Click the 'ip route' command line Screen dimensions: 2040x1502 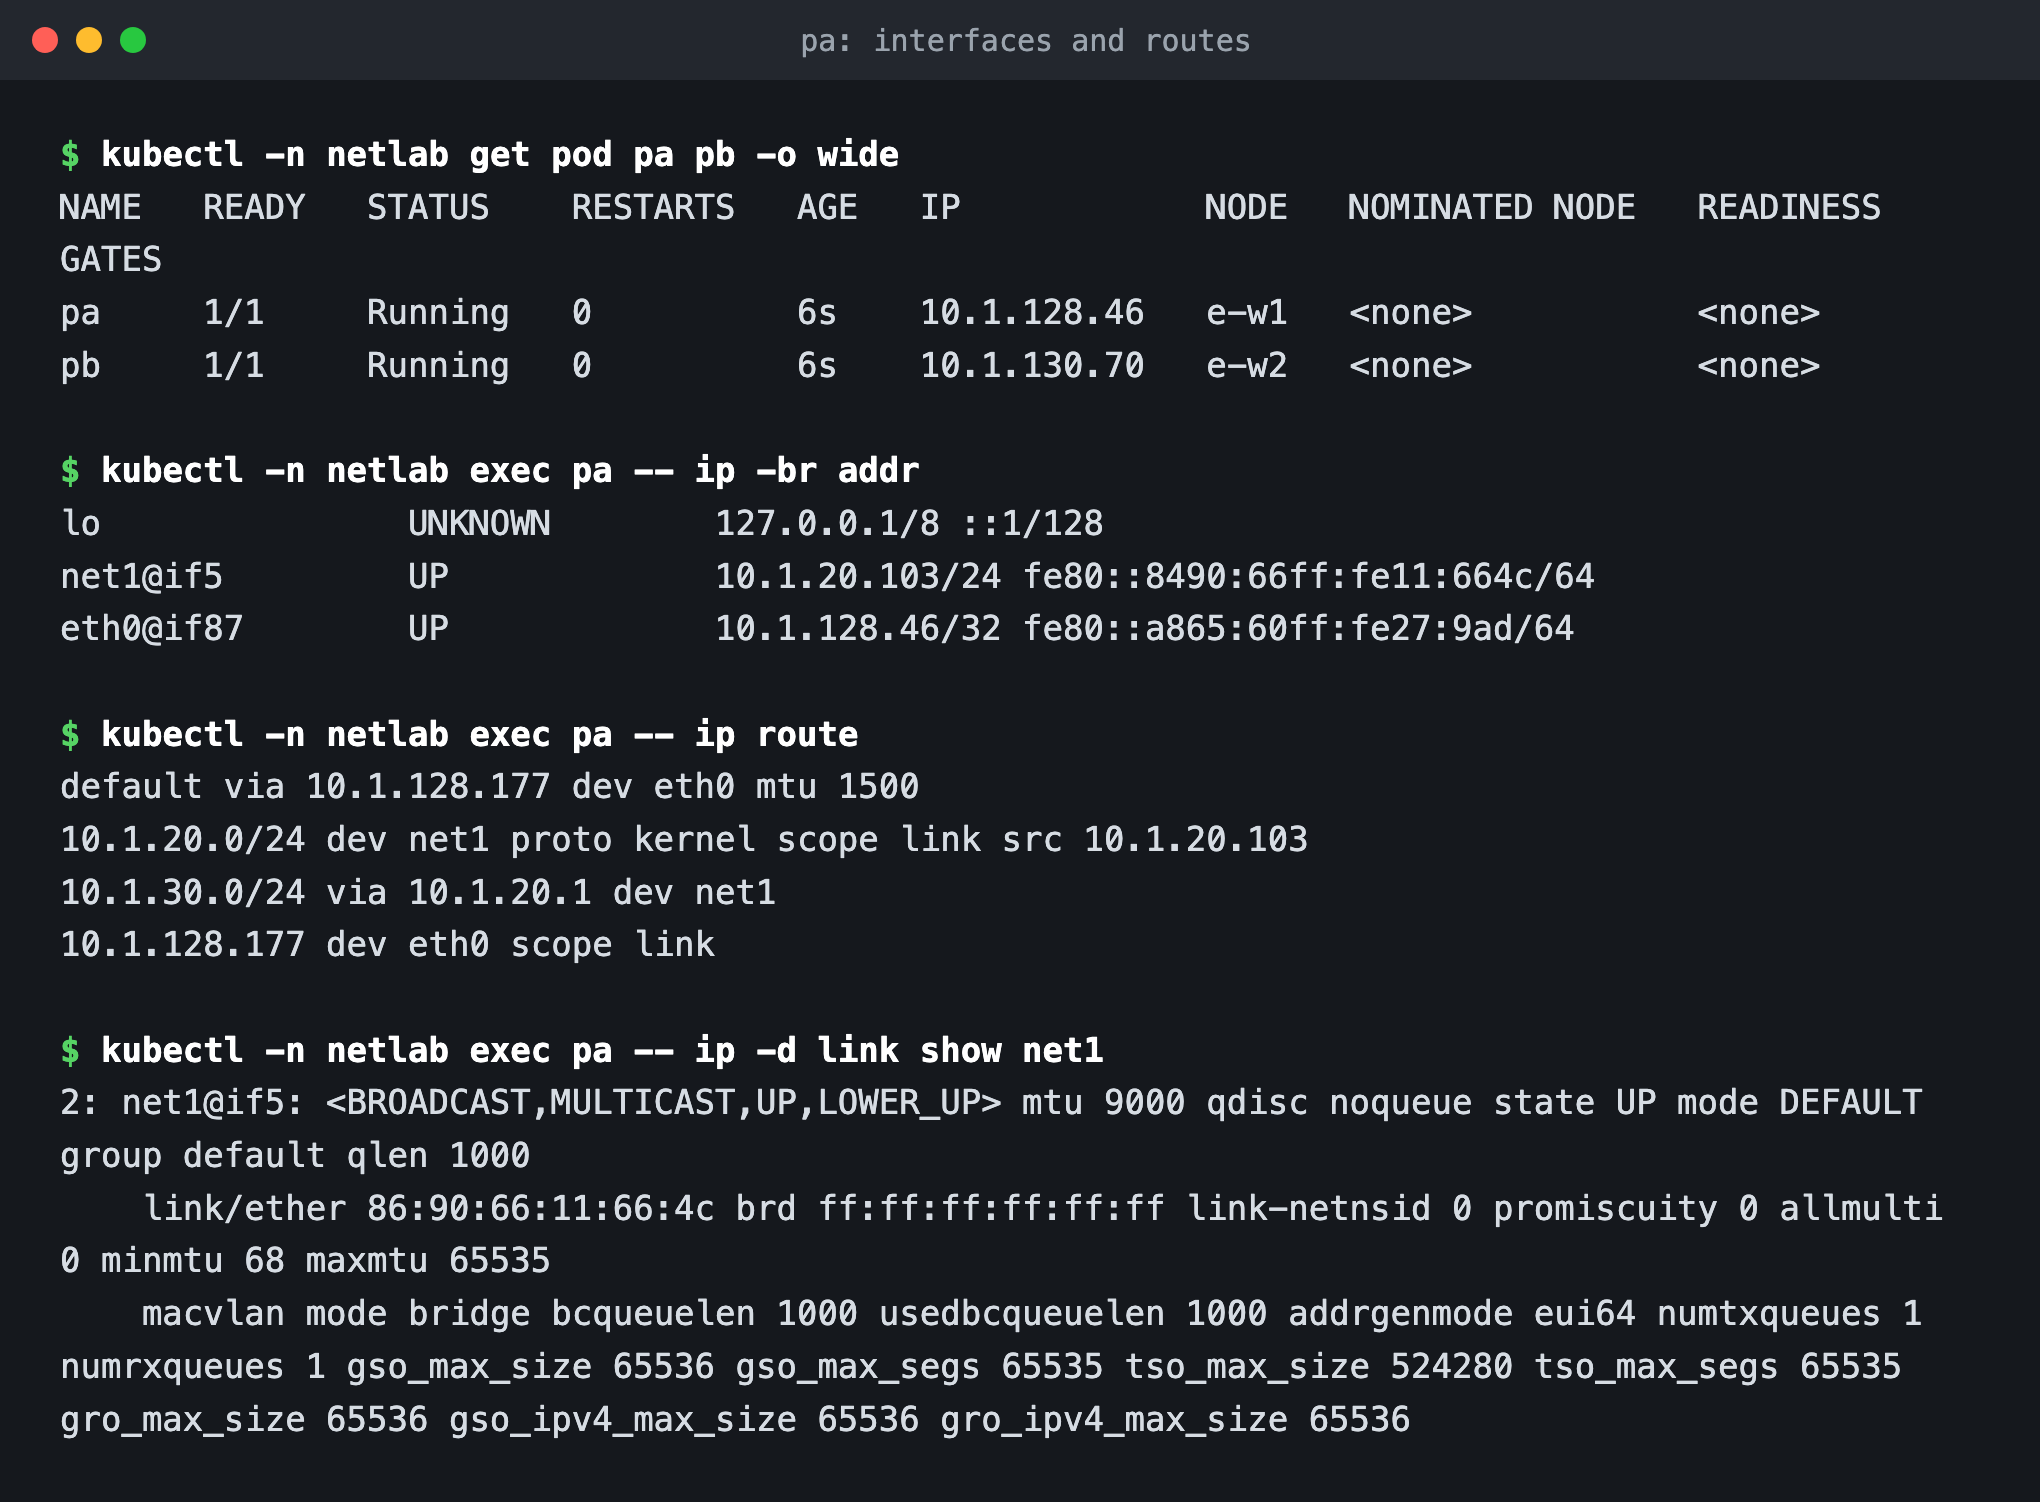click(480, 734)
